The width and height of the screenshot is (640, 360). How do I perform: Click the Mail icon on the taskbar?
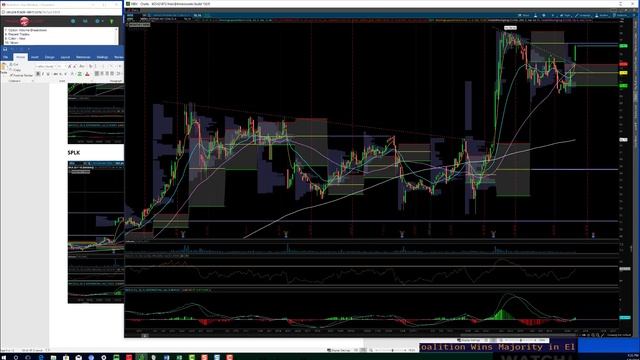click(x=78, y=357)
